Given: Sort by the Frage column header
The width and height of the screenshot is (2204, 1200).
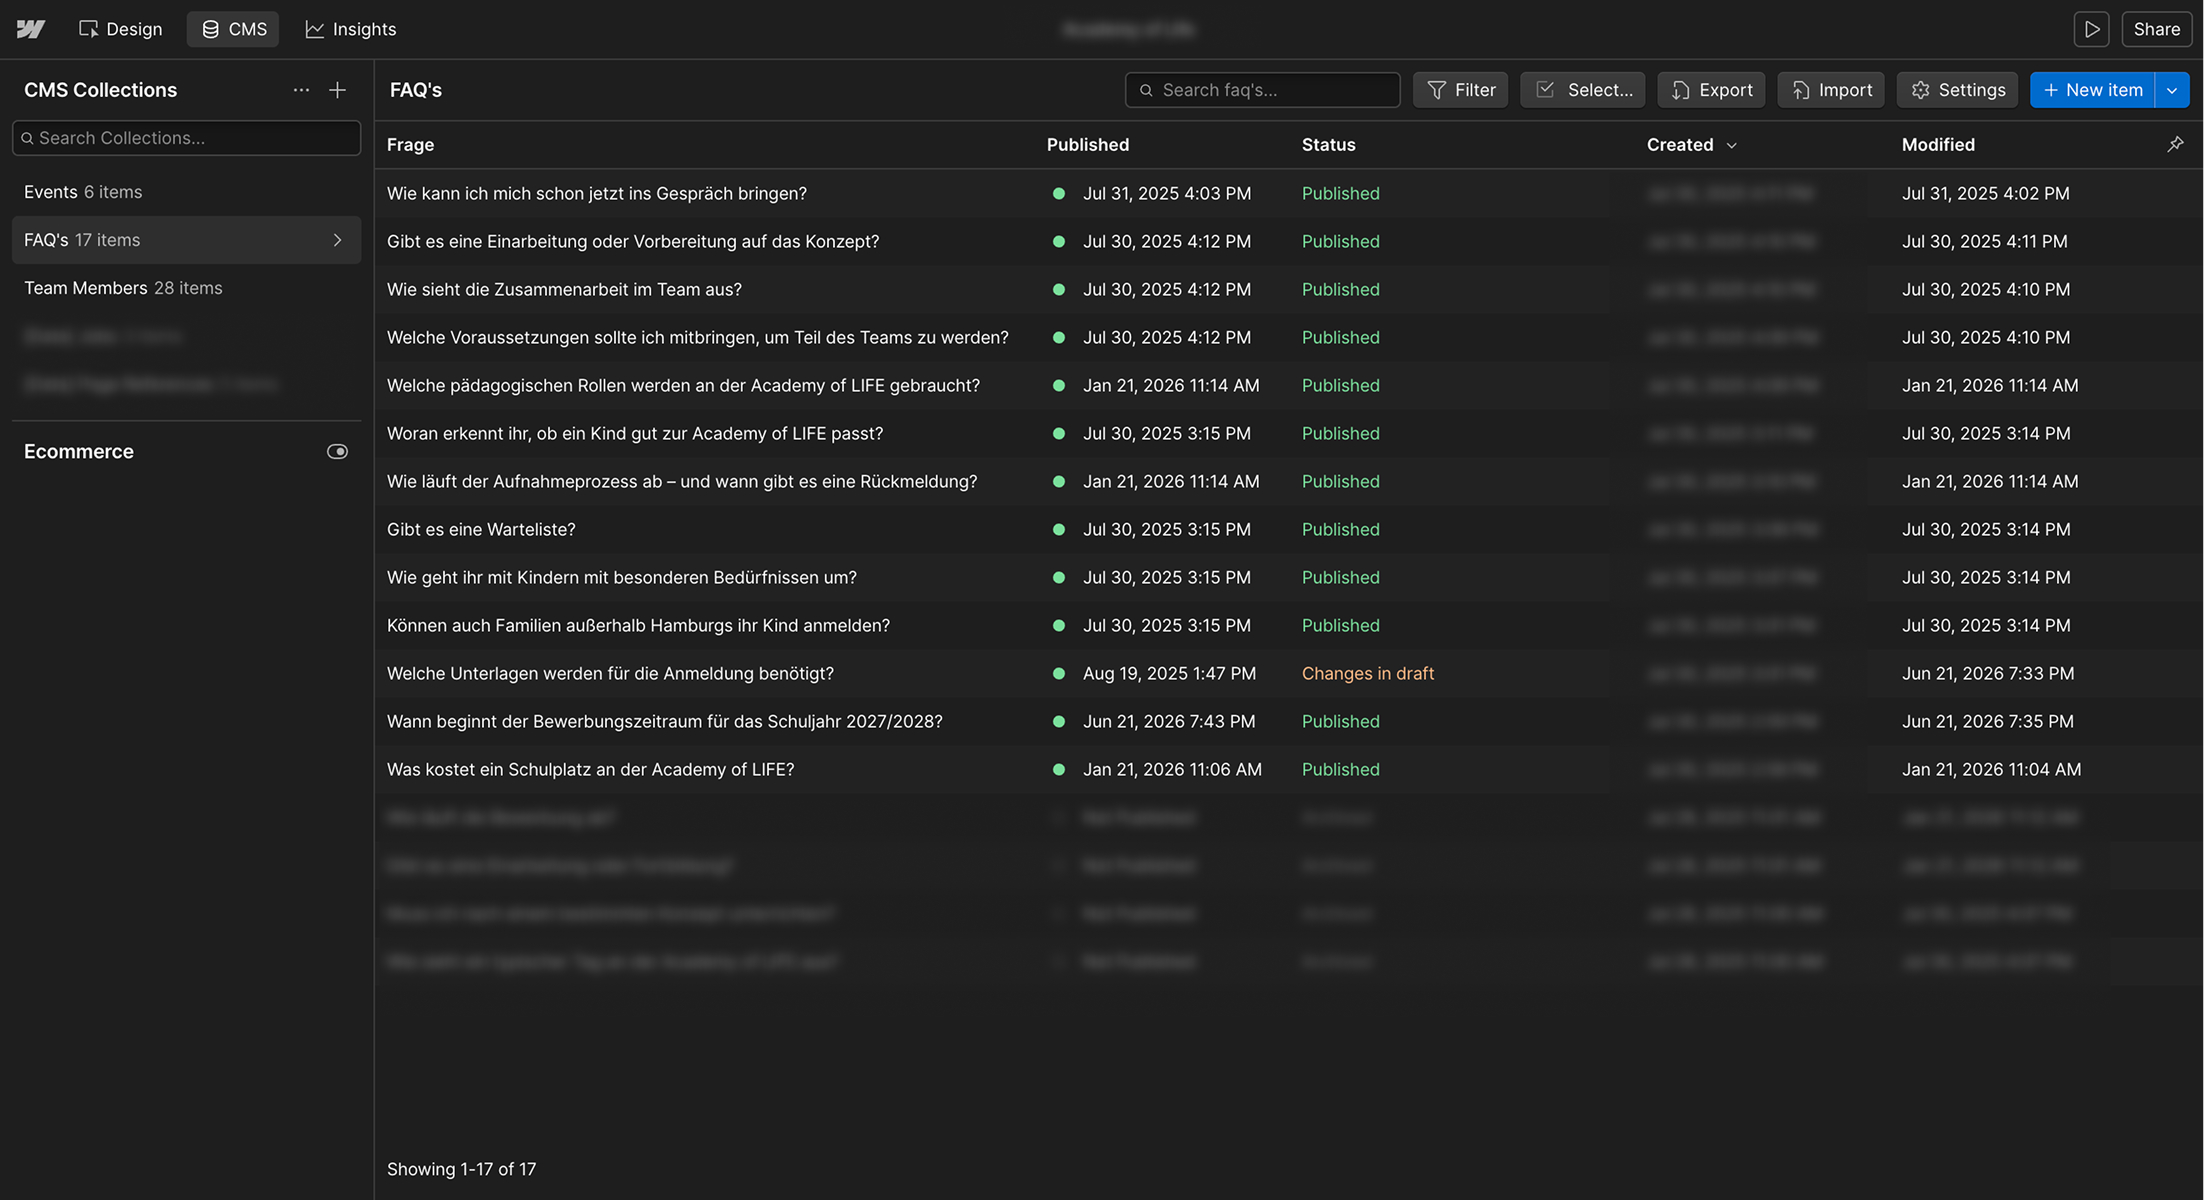Looking at the screenshot, I should [x=410, y=145].
